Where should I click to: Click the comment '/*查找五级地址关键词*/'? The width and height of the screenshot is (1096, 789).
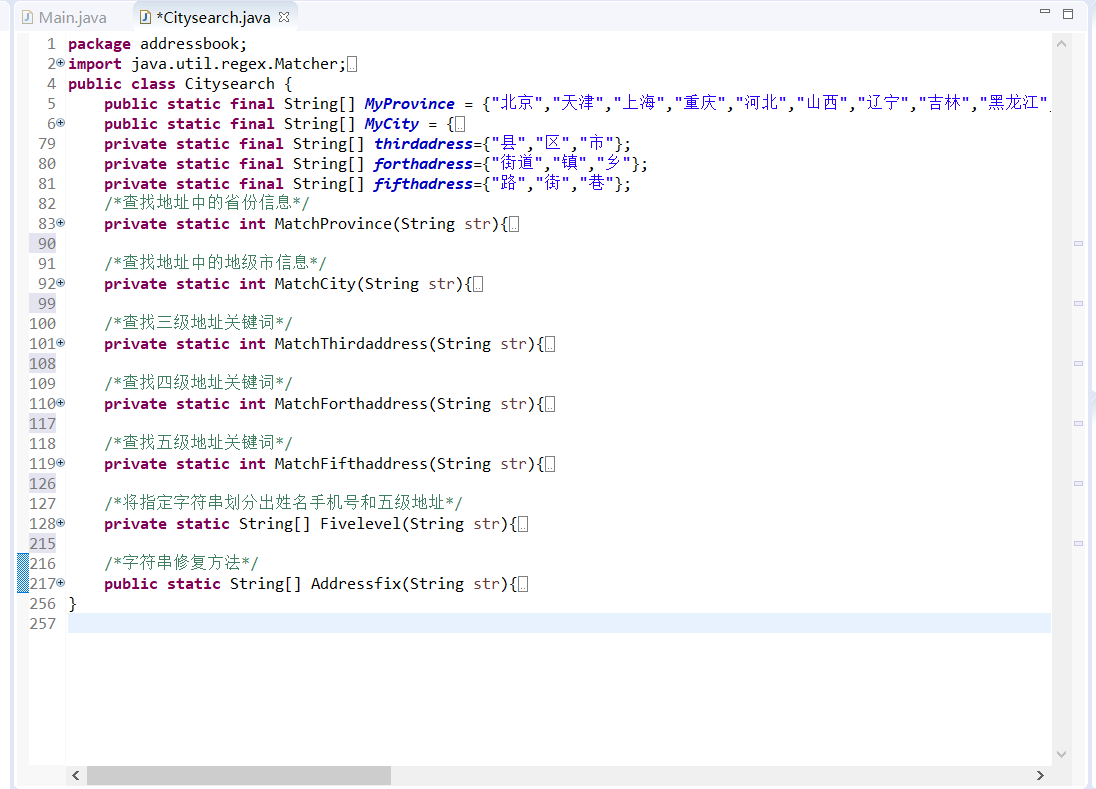click(199, 443)
